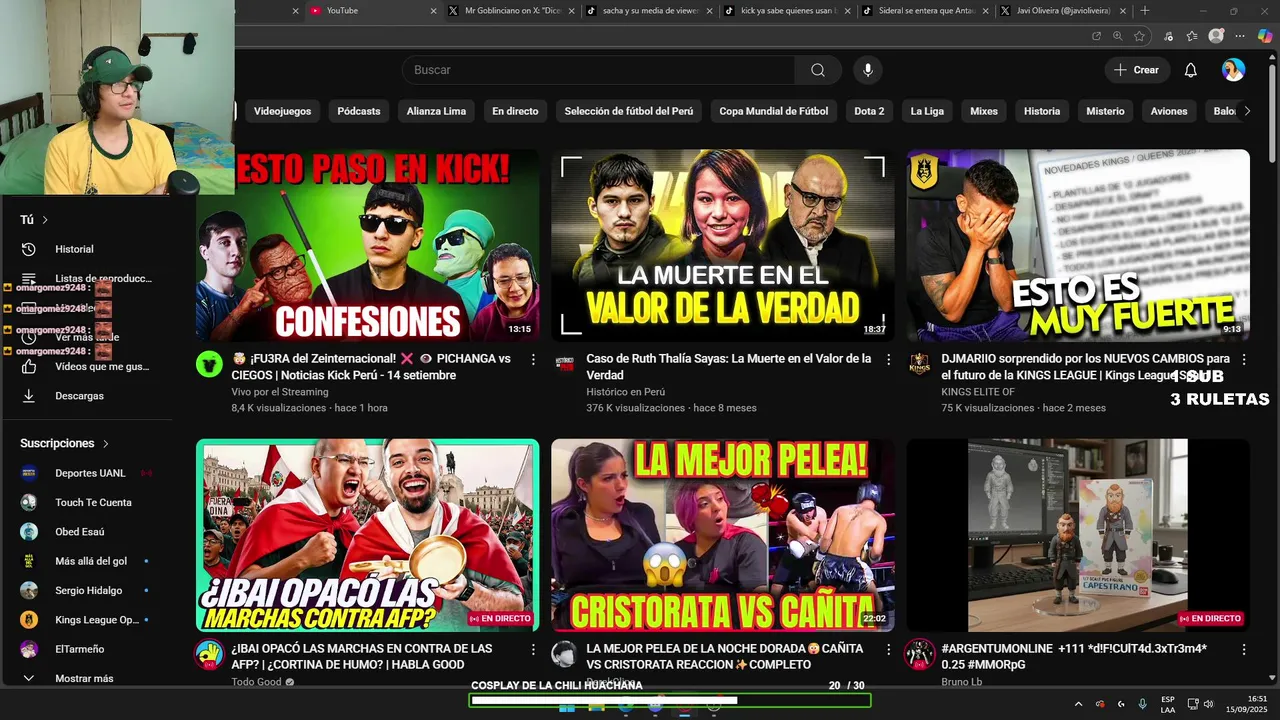Expand the Tú section chevron

tap(45, 220)
